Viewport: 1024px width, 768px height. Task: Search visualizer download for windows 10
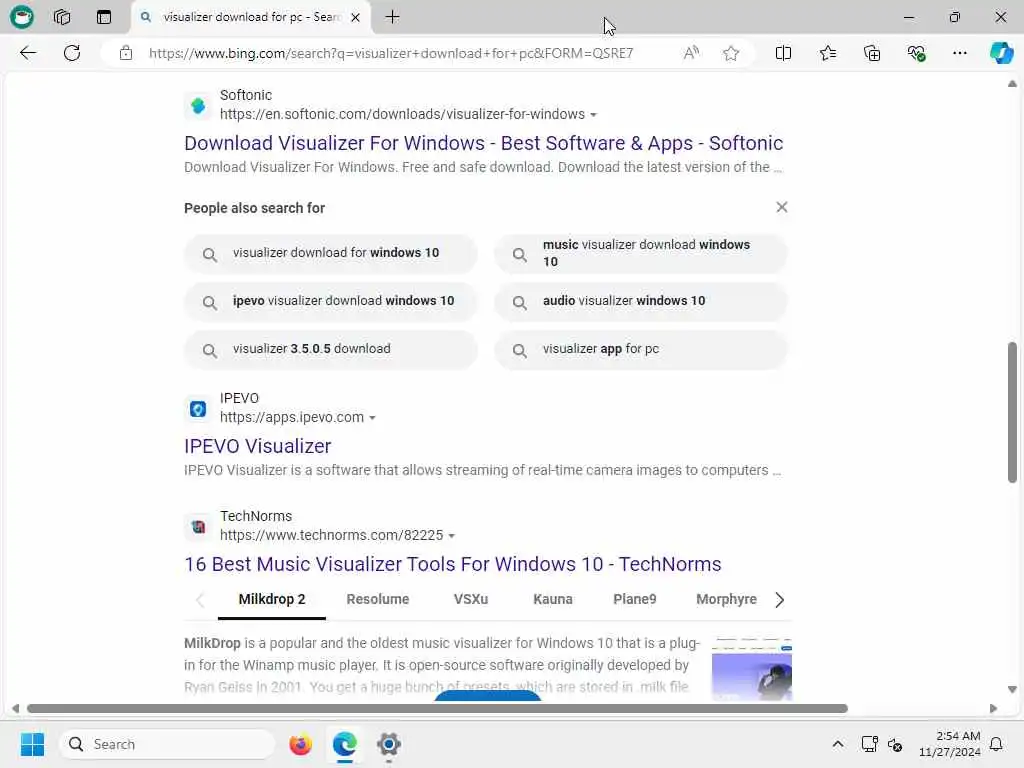click(x=330, y=253)
